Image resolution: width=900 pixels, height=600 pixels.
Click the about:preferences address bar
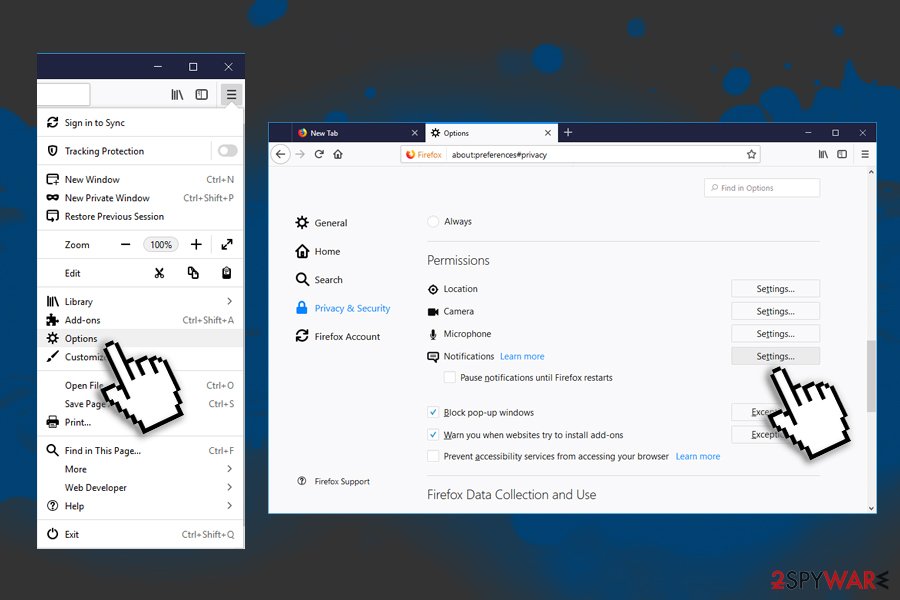pyautogui.click(x=580, y=154)
